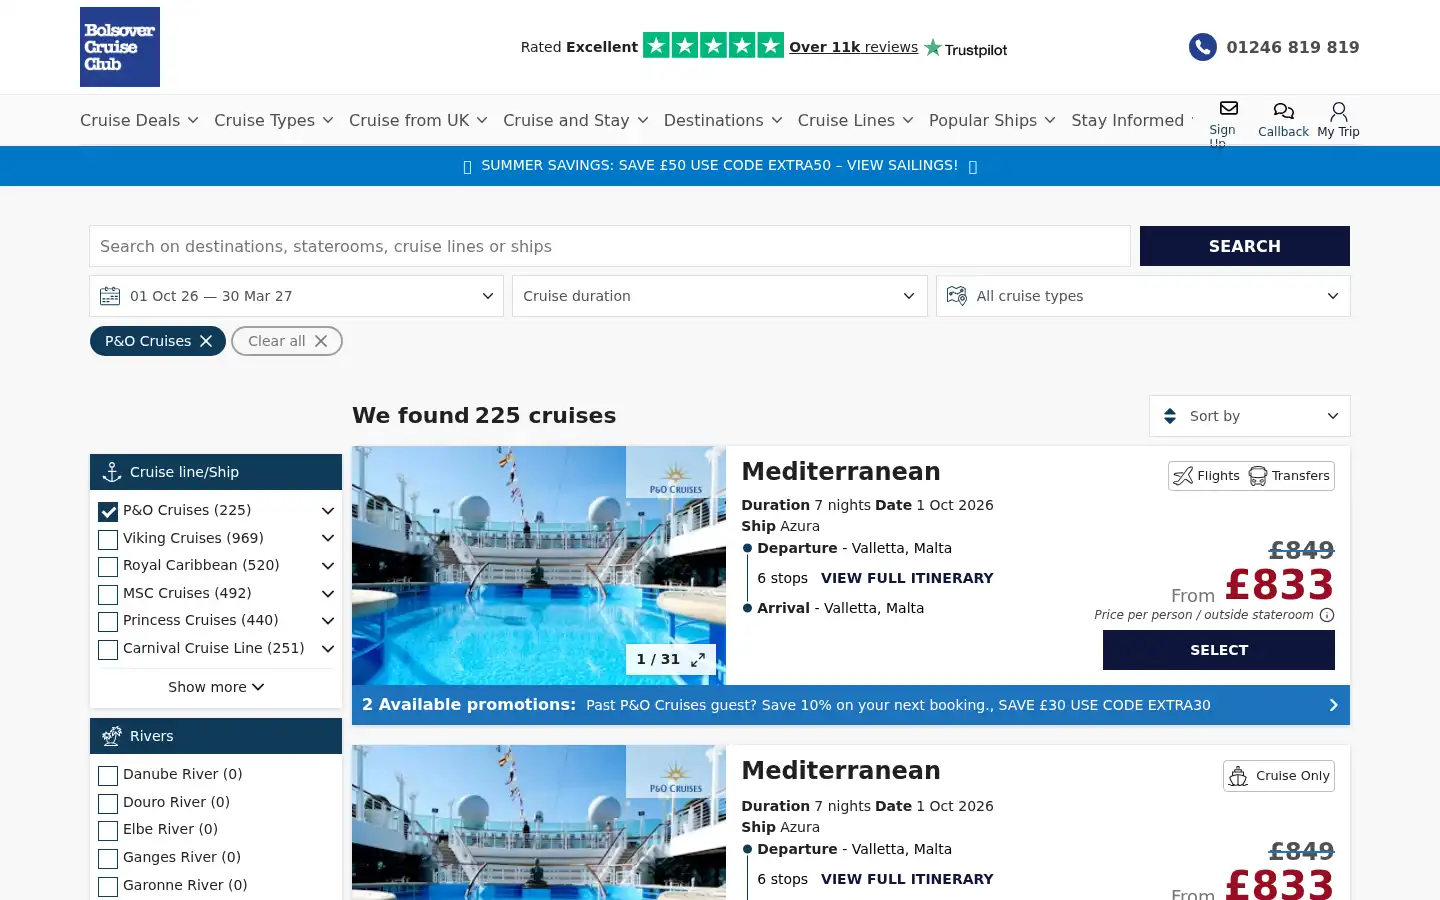Screen dimensions: 1440x900
Task: Open the Cruise and Stay menu
Action: (576, 120)
